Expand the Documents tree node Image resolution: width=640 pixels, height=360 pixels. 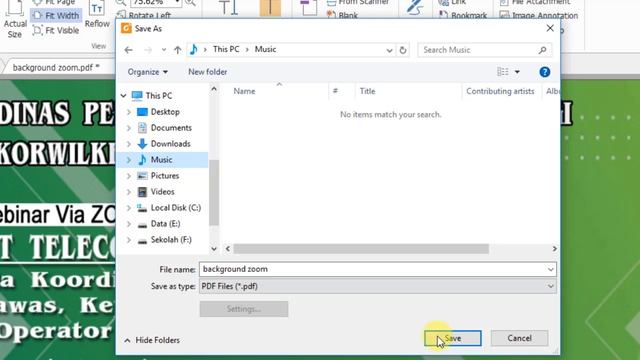(x=129, y=128)
